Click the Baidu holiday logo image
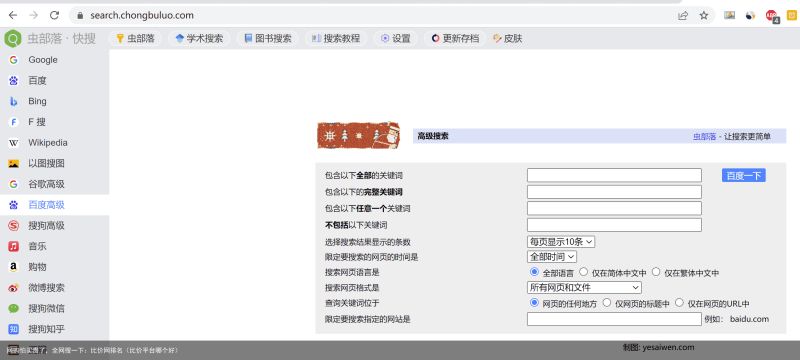Viewport: 800px width, 360px height. coord(359,135)
